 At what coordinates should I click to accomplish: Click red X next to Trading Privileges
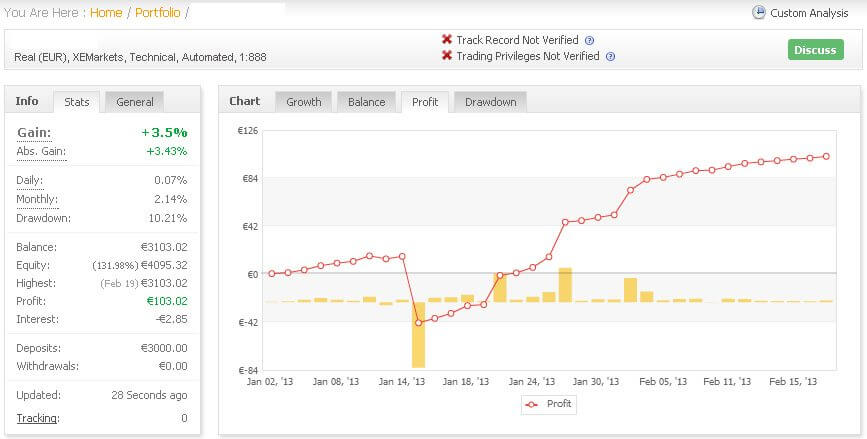pyautogui.click(x=447, y=56)
